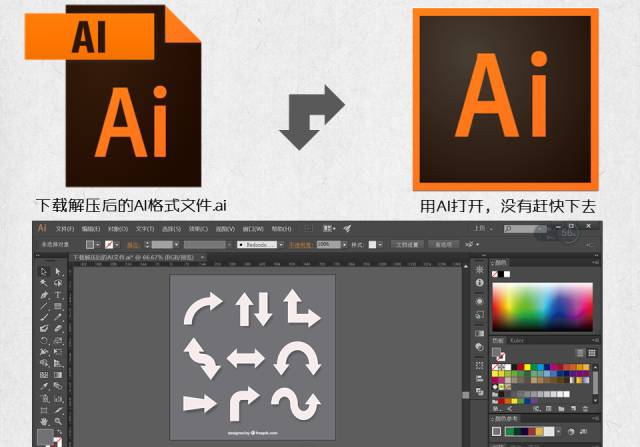Screen dimensions: 640x447
Task: Switch to the Kuler panel tab
Action: (517, 340)
